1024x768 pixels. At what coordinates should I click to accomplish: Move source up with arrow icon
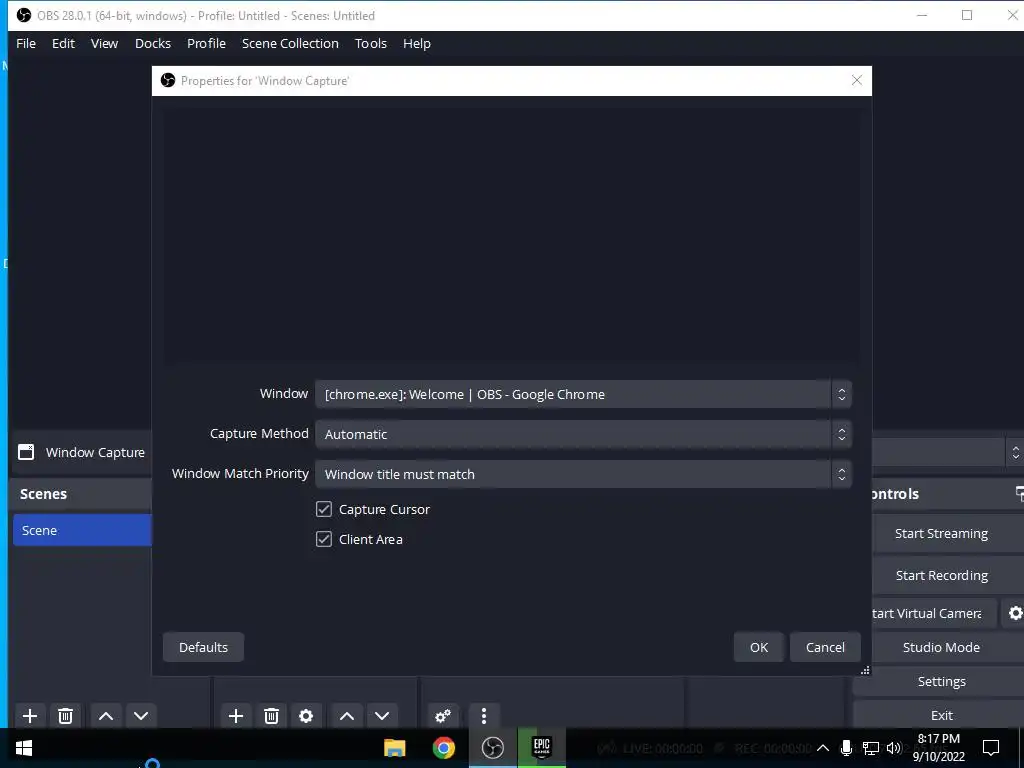347,716
